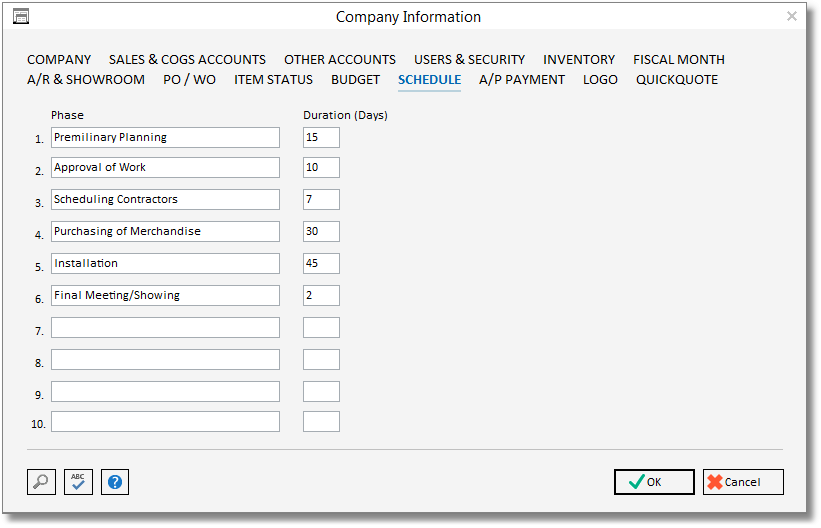Screen dimensions: 821x528
Task: Click the Phase column label
Action: pyautogui.click(x=68, y=115)
